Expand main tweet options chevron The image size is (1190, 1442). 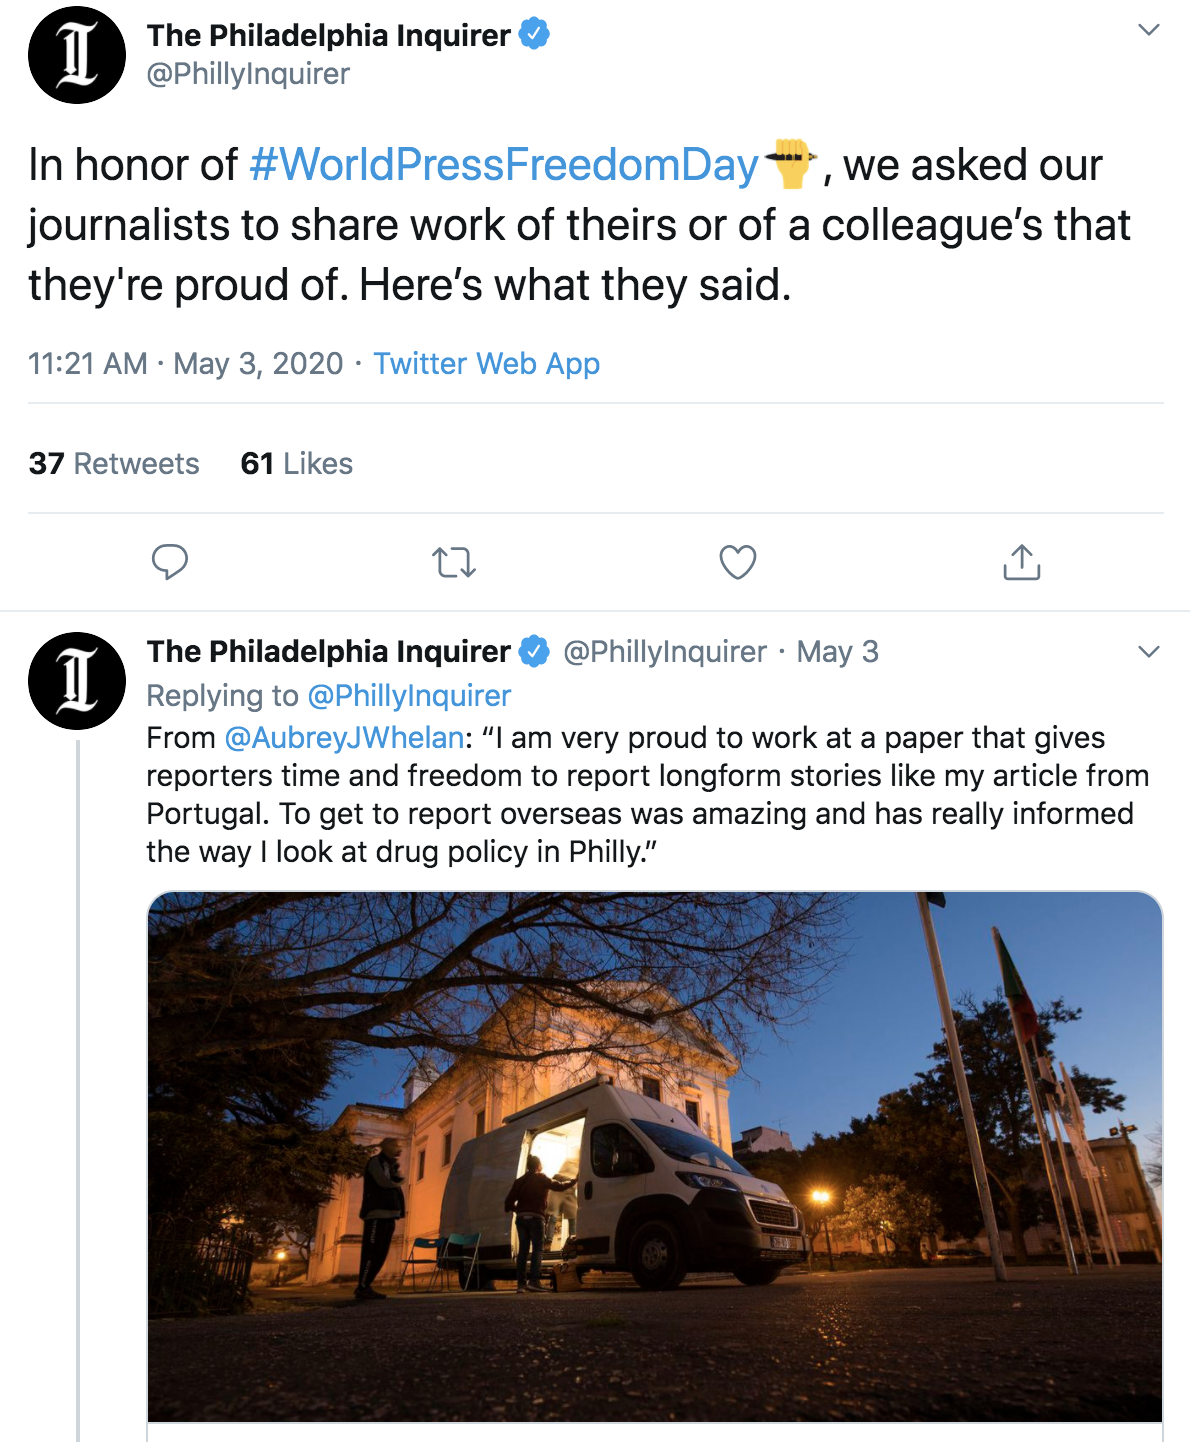pos(1149,30)
